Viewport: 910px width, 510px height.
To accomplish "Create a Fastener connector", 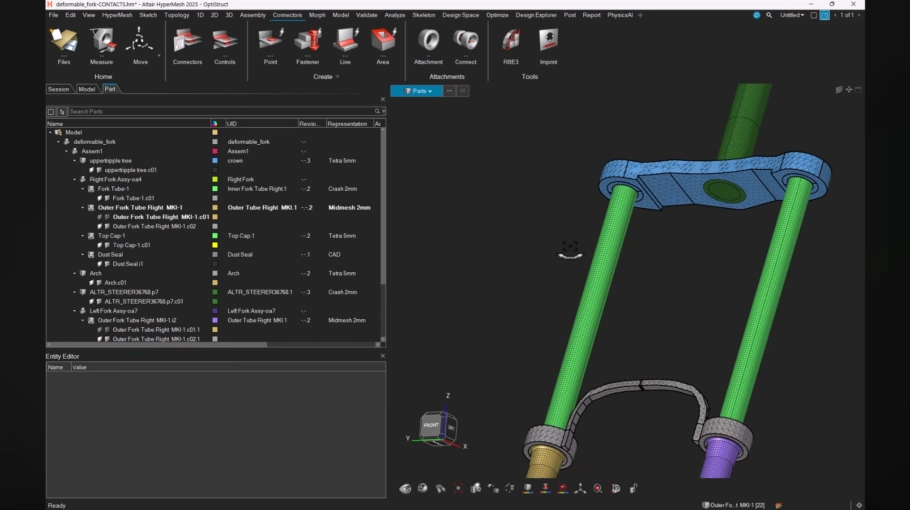I will (308, 45).
